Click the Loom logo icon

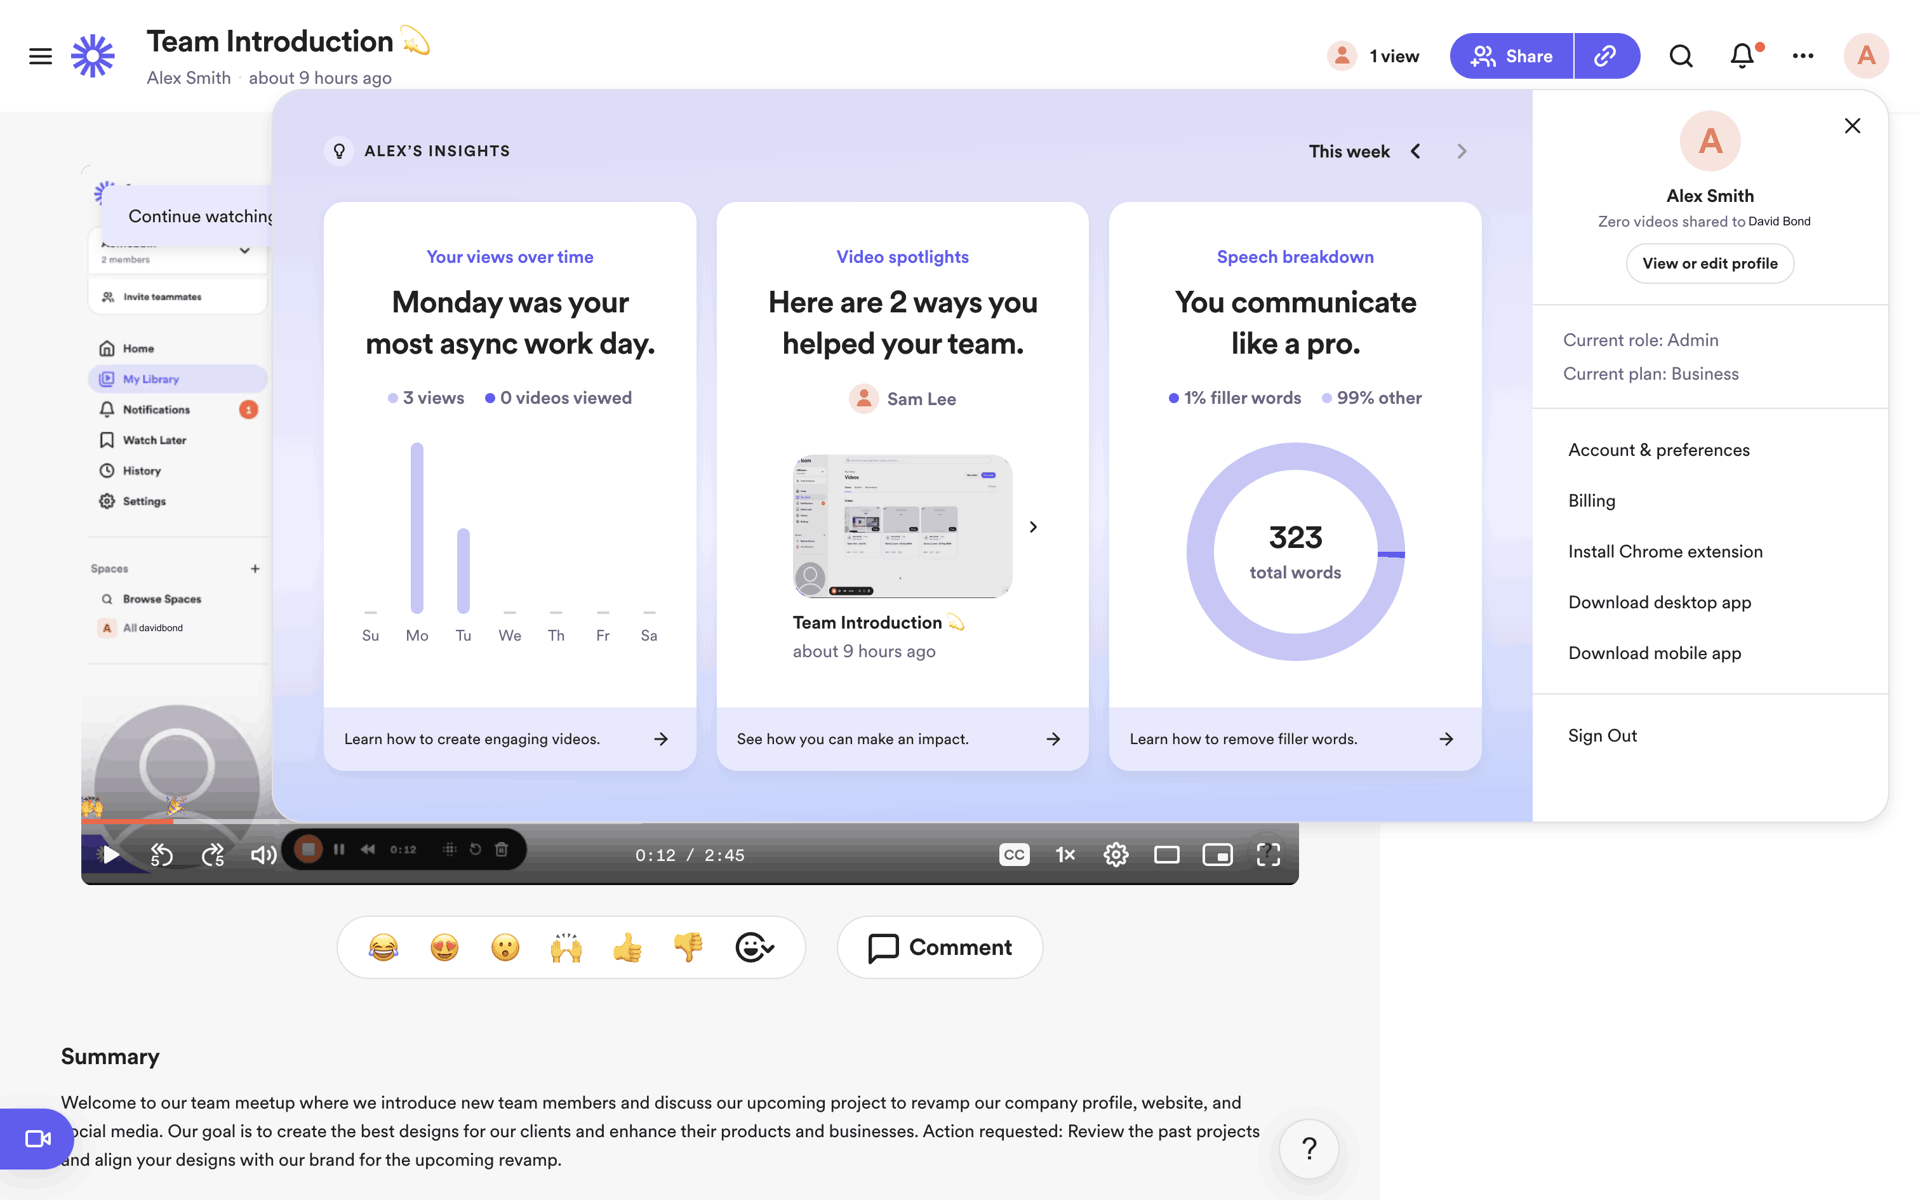(93, 56)
